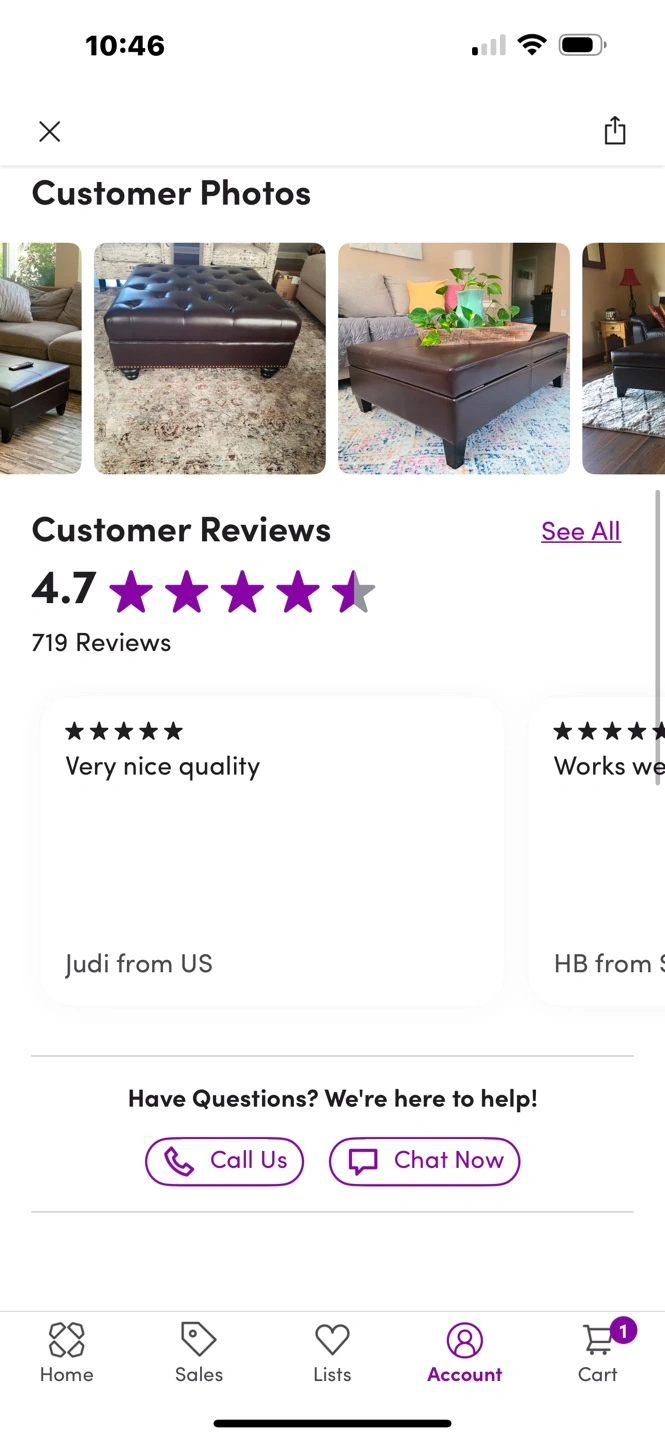Viewport: 665px width, 1440px height.
Task: Start a chat with Chat Now
Action: pos(424,1161)
